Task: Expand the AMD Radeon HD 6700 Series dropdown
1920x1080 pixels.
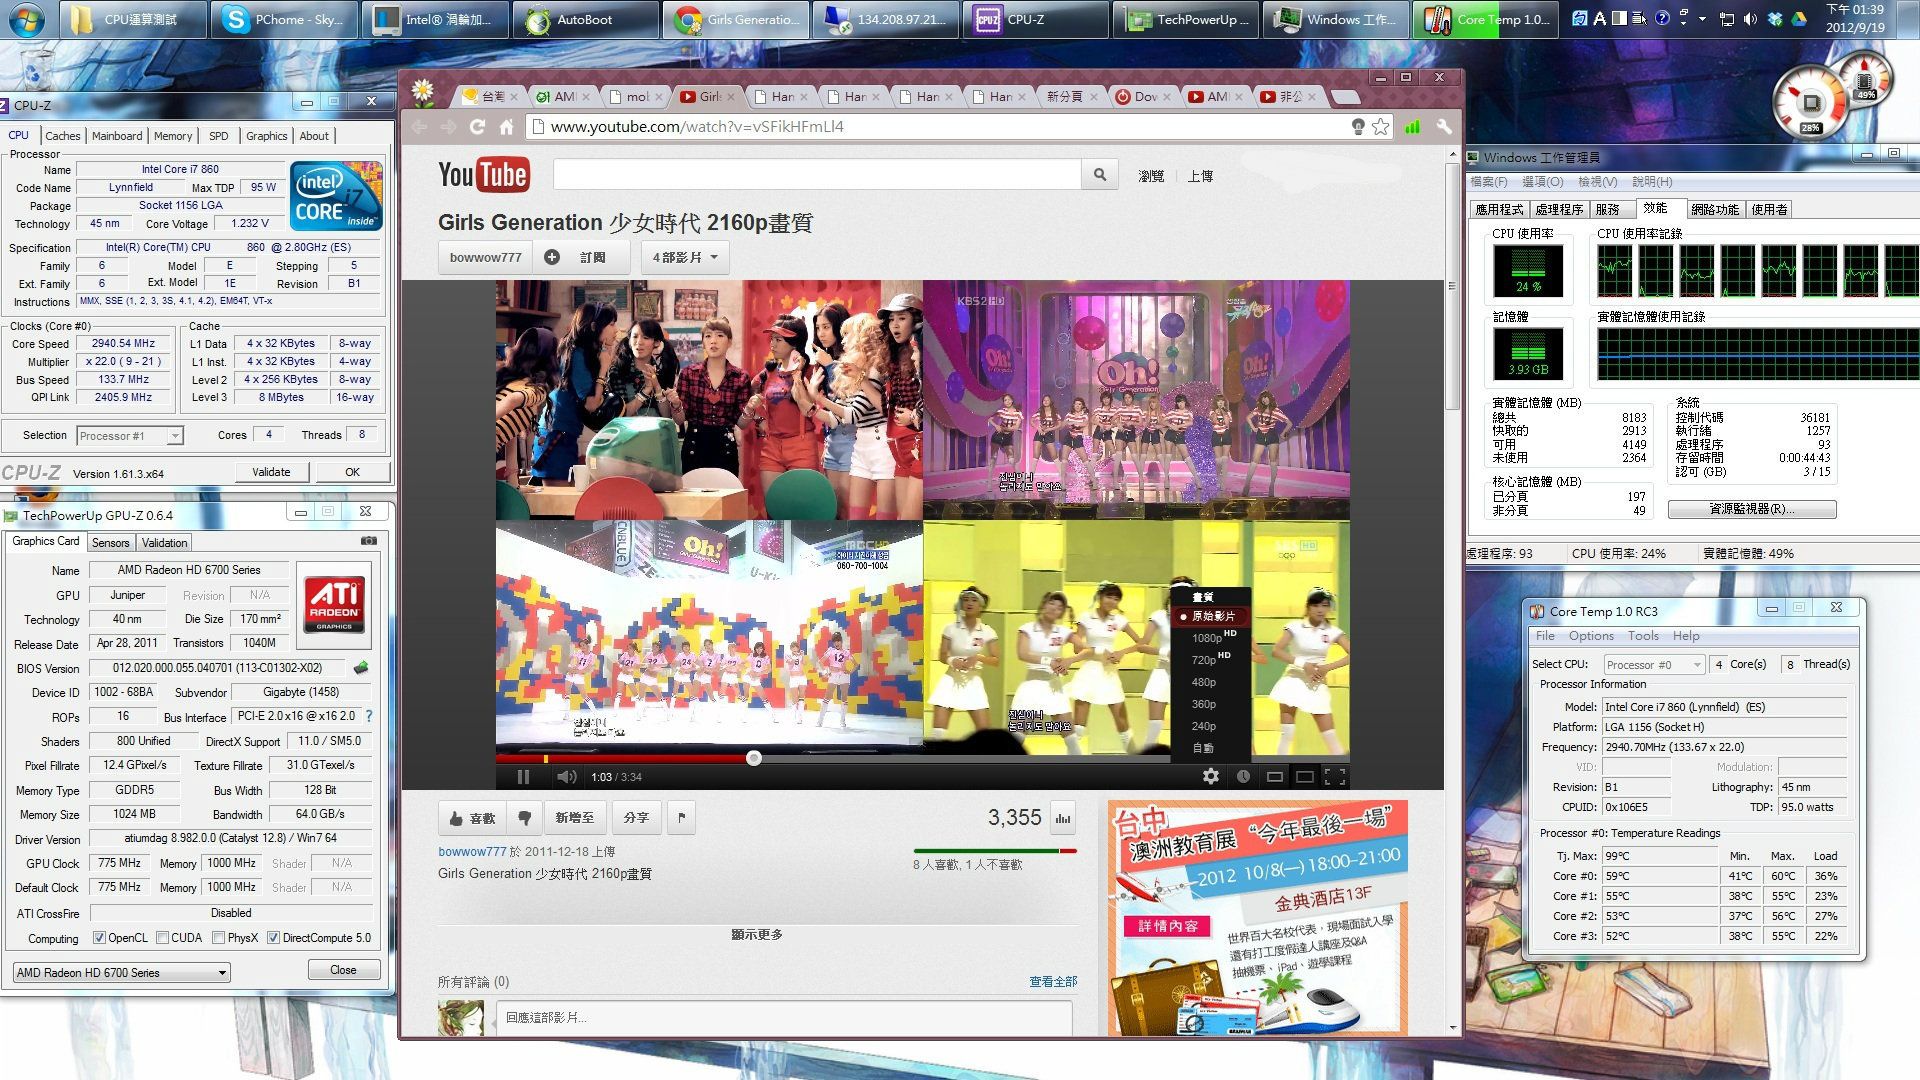Action: point(122,973)
